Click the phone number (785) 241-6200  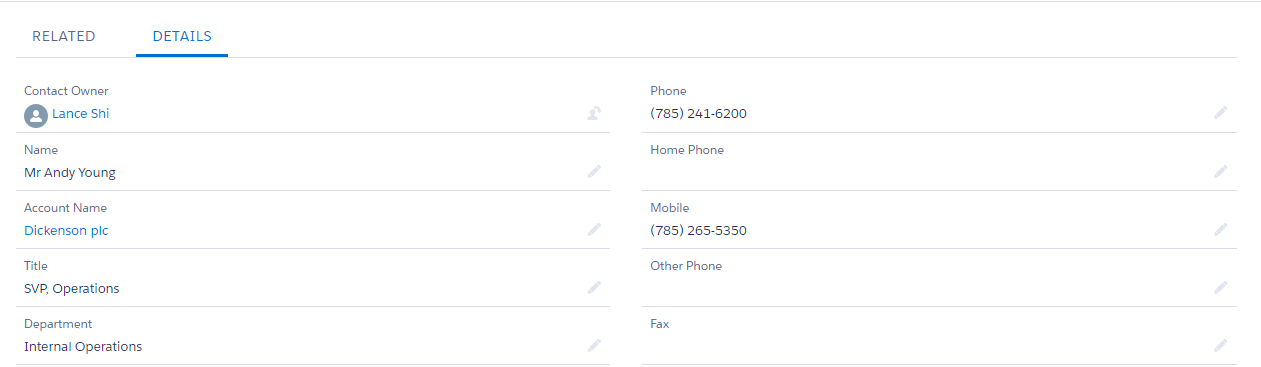click(698, 114)
